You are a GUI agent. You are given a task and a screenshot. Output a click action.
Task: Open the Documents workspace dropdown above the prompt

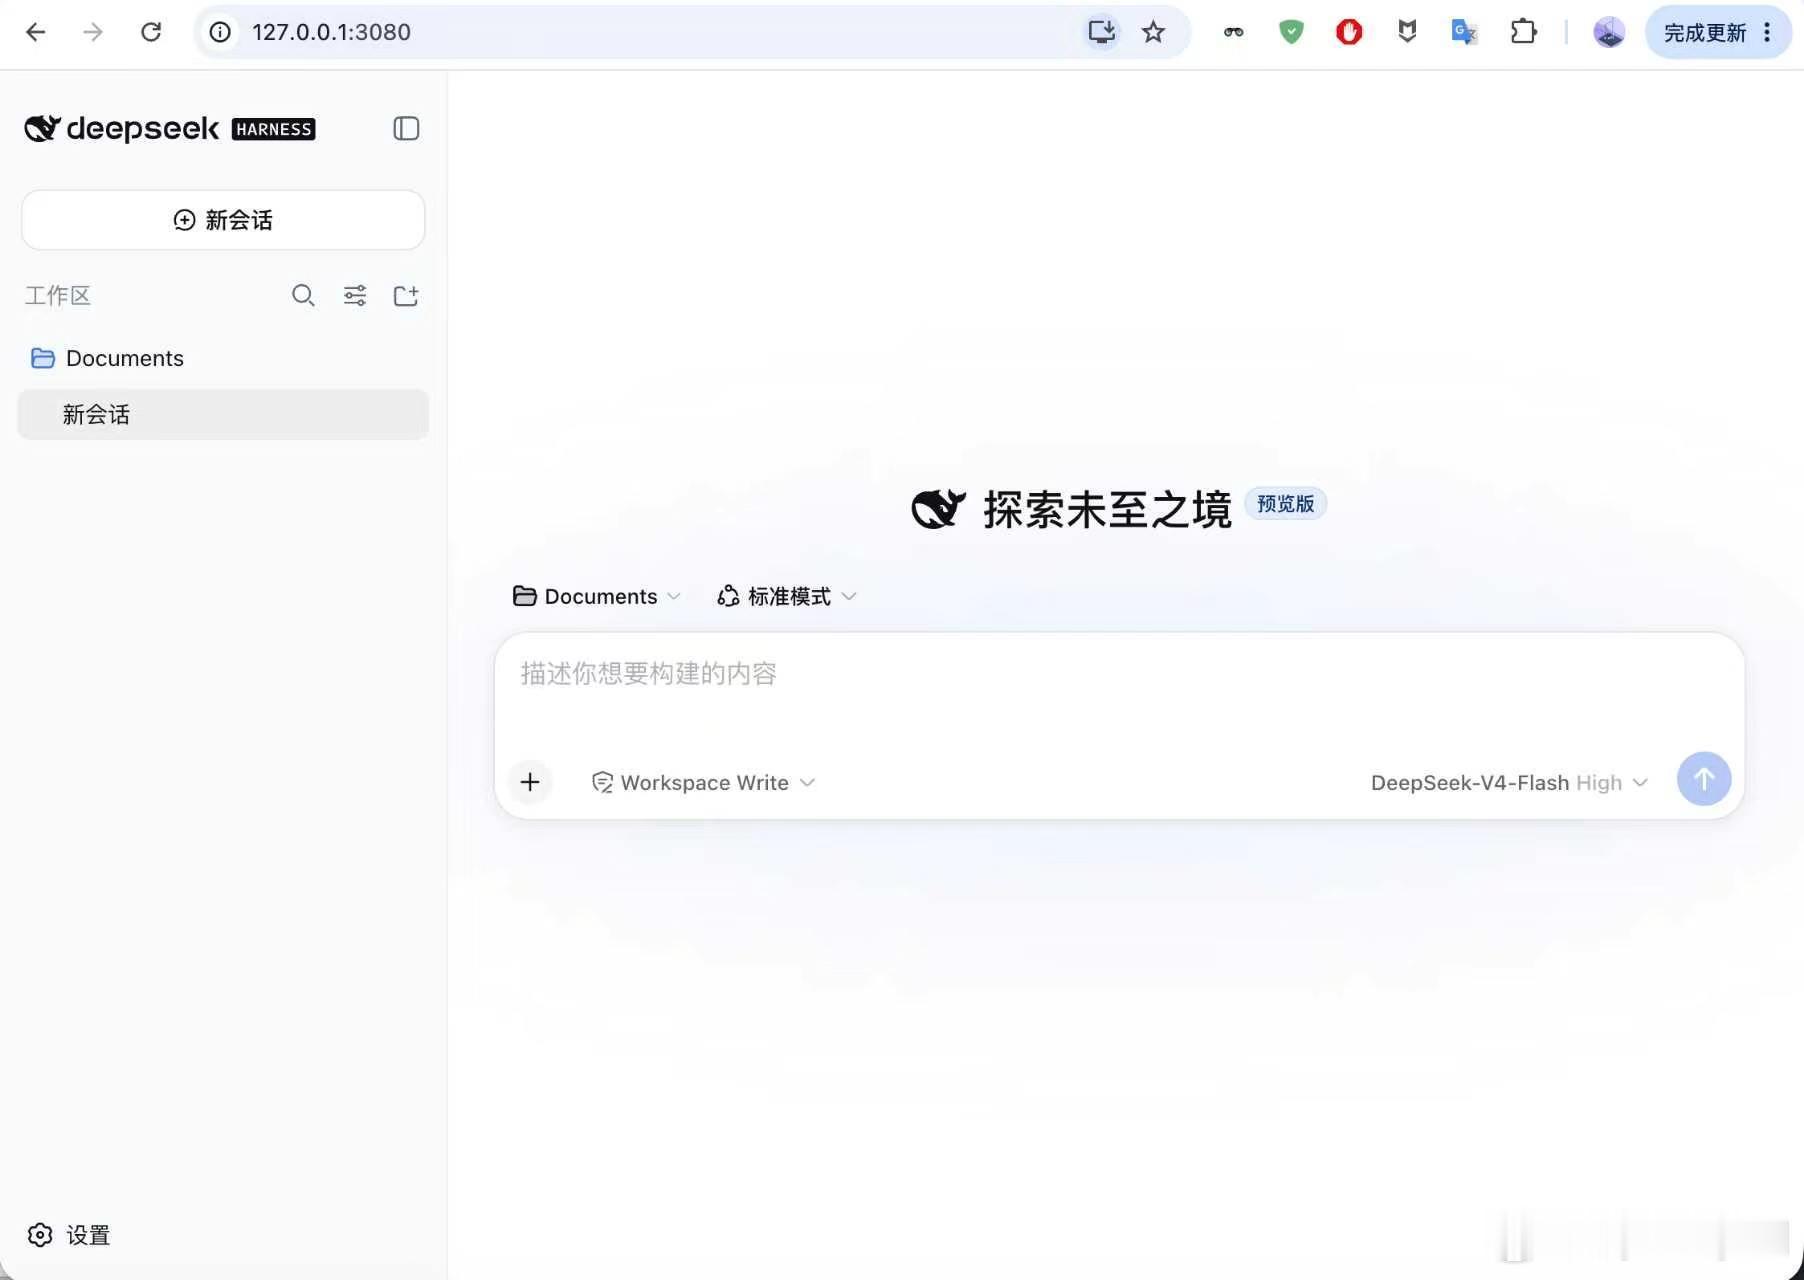tap(597, 596)
